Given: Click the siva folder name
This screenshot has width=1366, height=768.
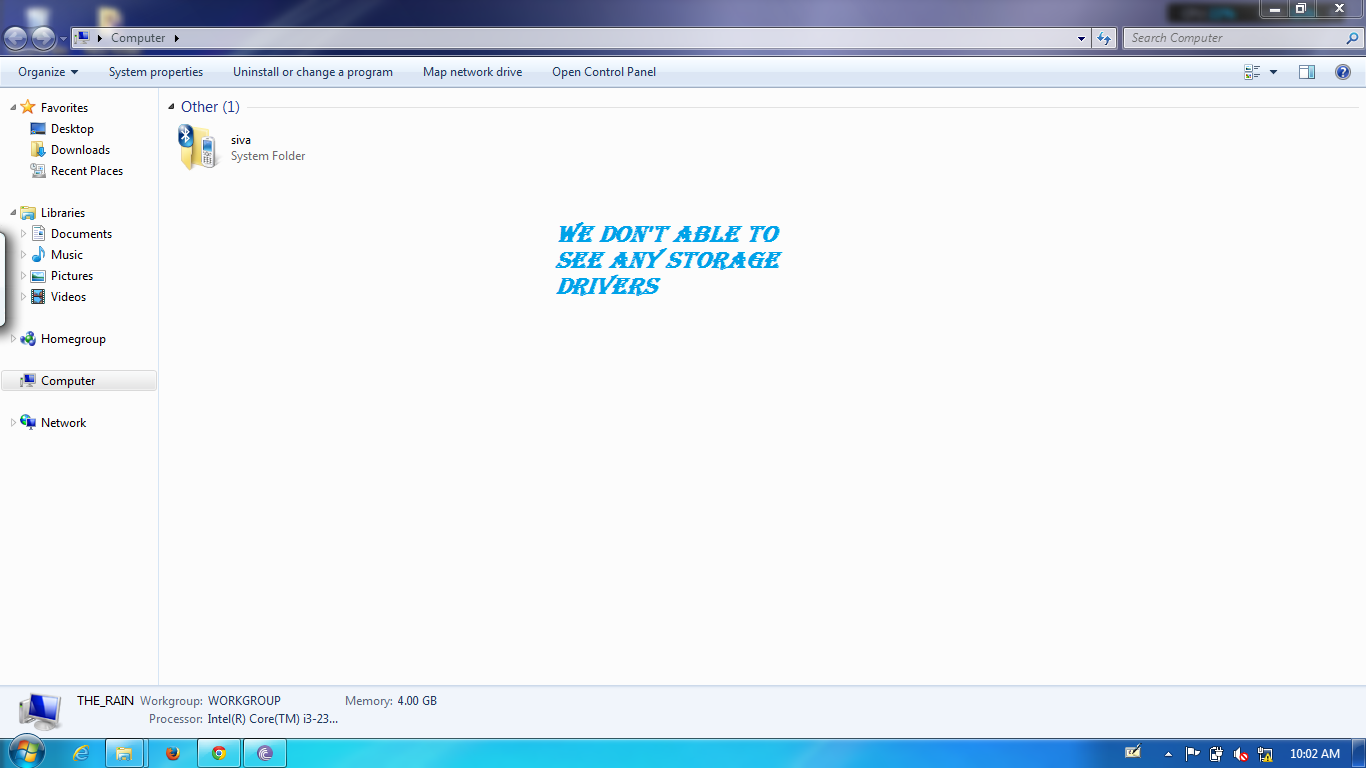Looking at the screenshot, I should point(241,140).
